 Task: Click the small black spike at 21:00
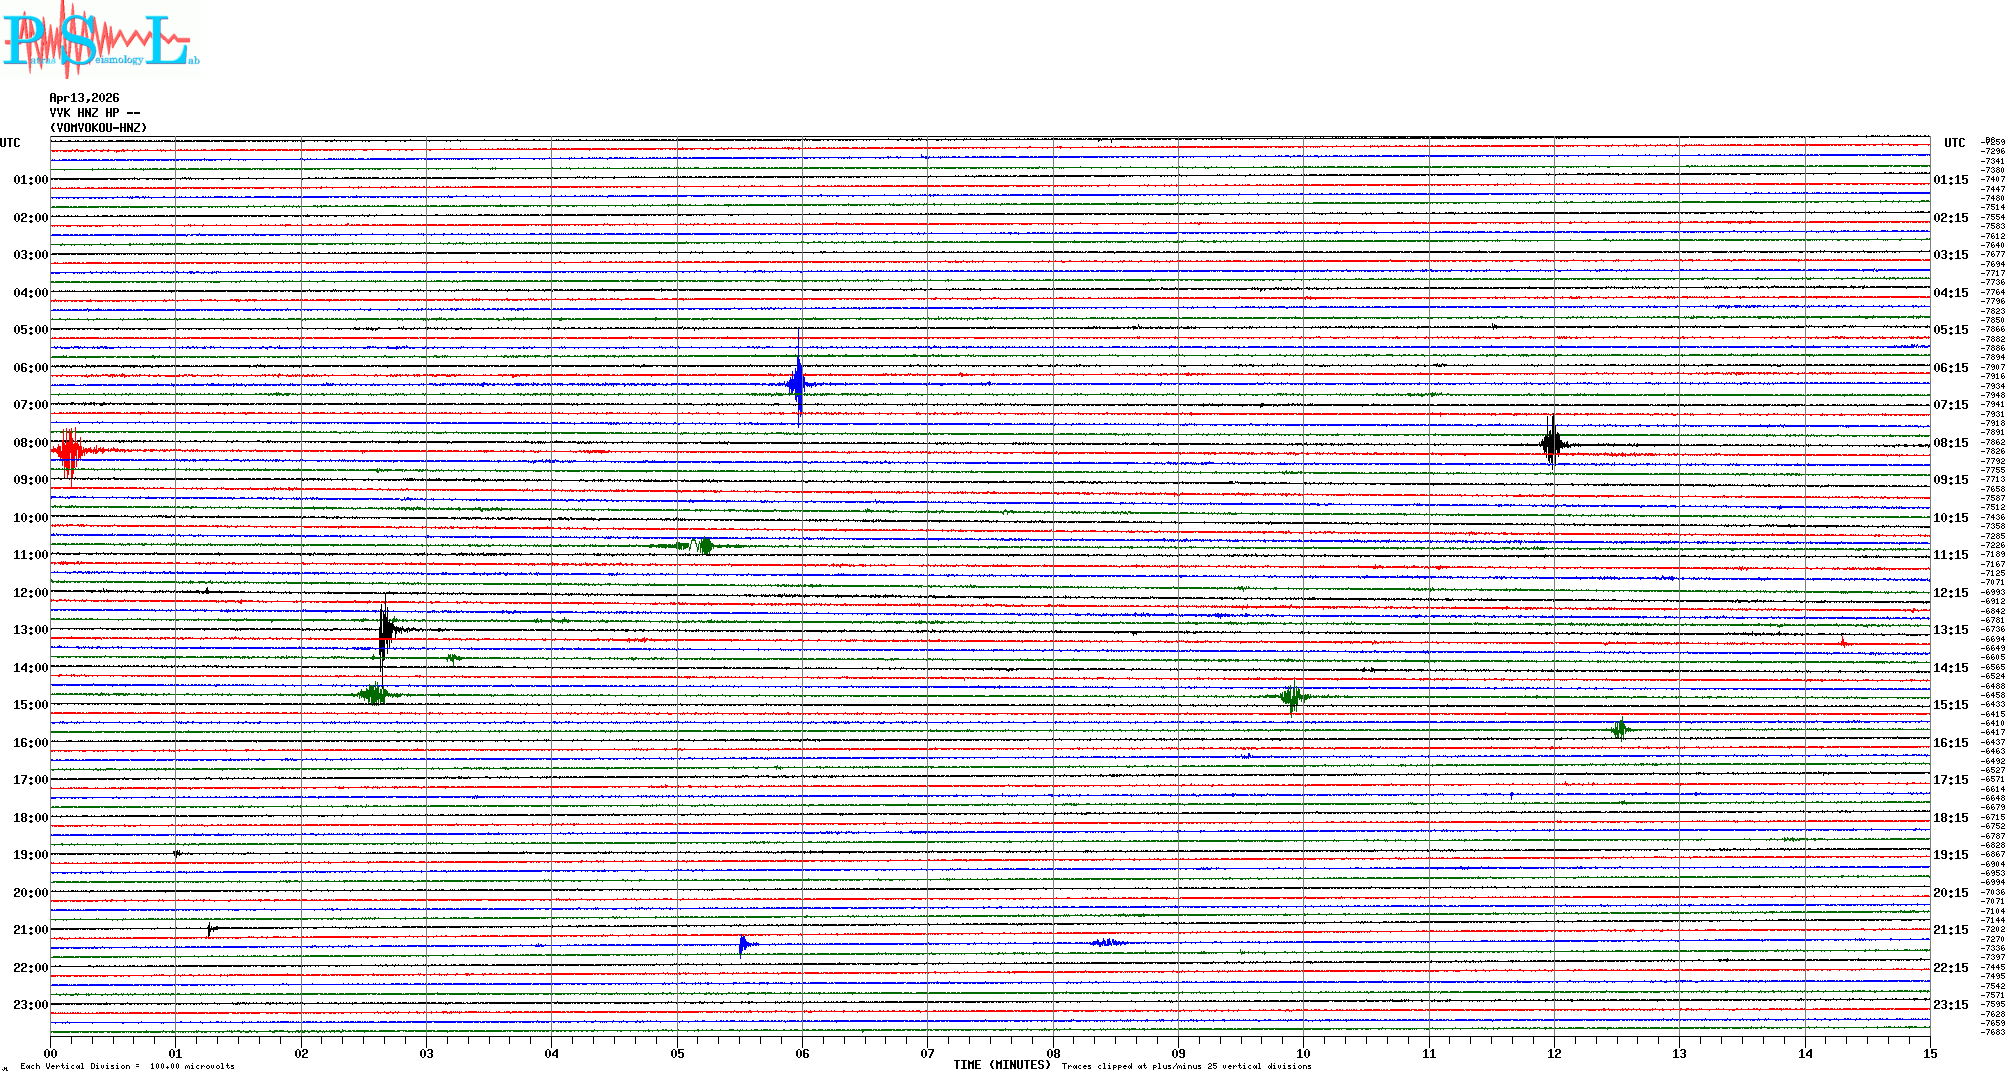click(x=210, y=930)
